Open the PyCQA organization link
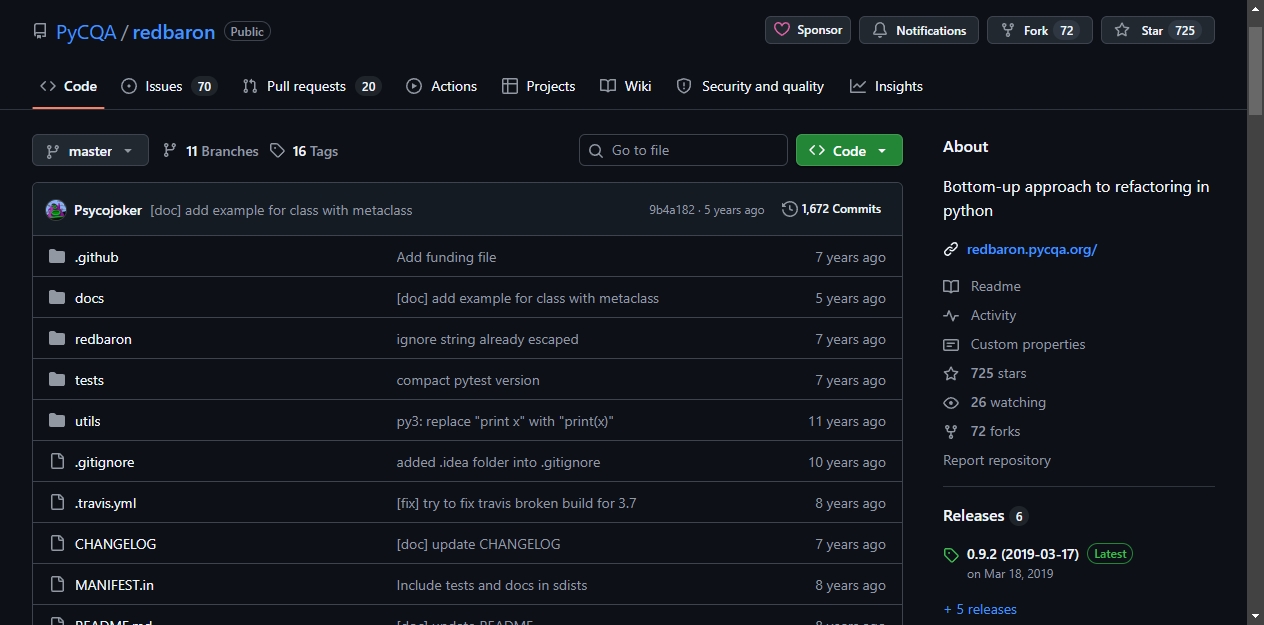 click(x=86, y=32)
